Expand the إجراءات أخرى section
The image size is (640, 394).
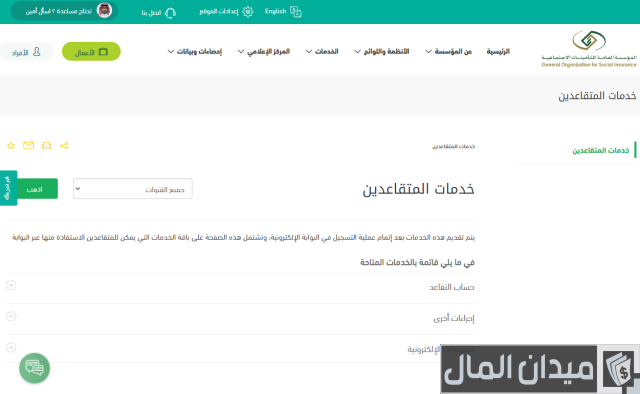point(11,316)
